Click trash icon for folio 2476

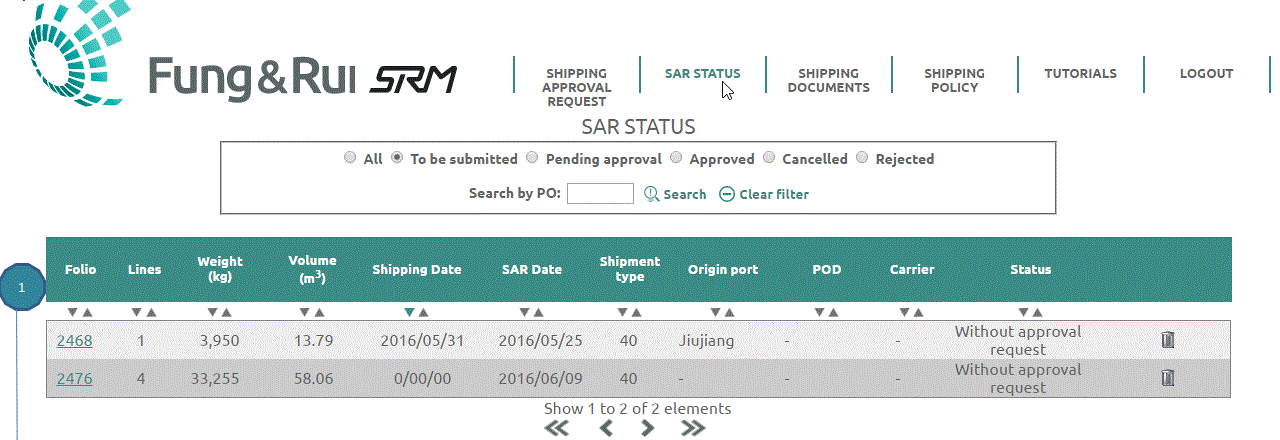pos(1167,378)
